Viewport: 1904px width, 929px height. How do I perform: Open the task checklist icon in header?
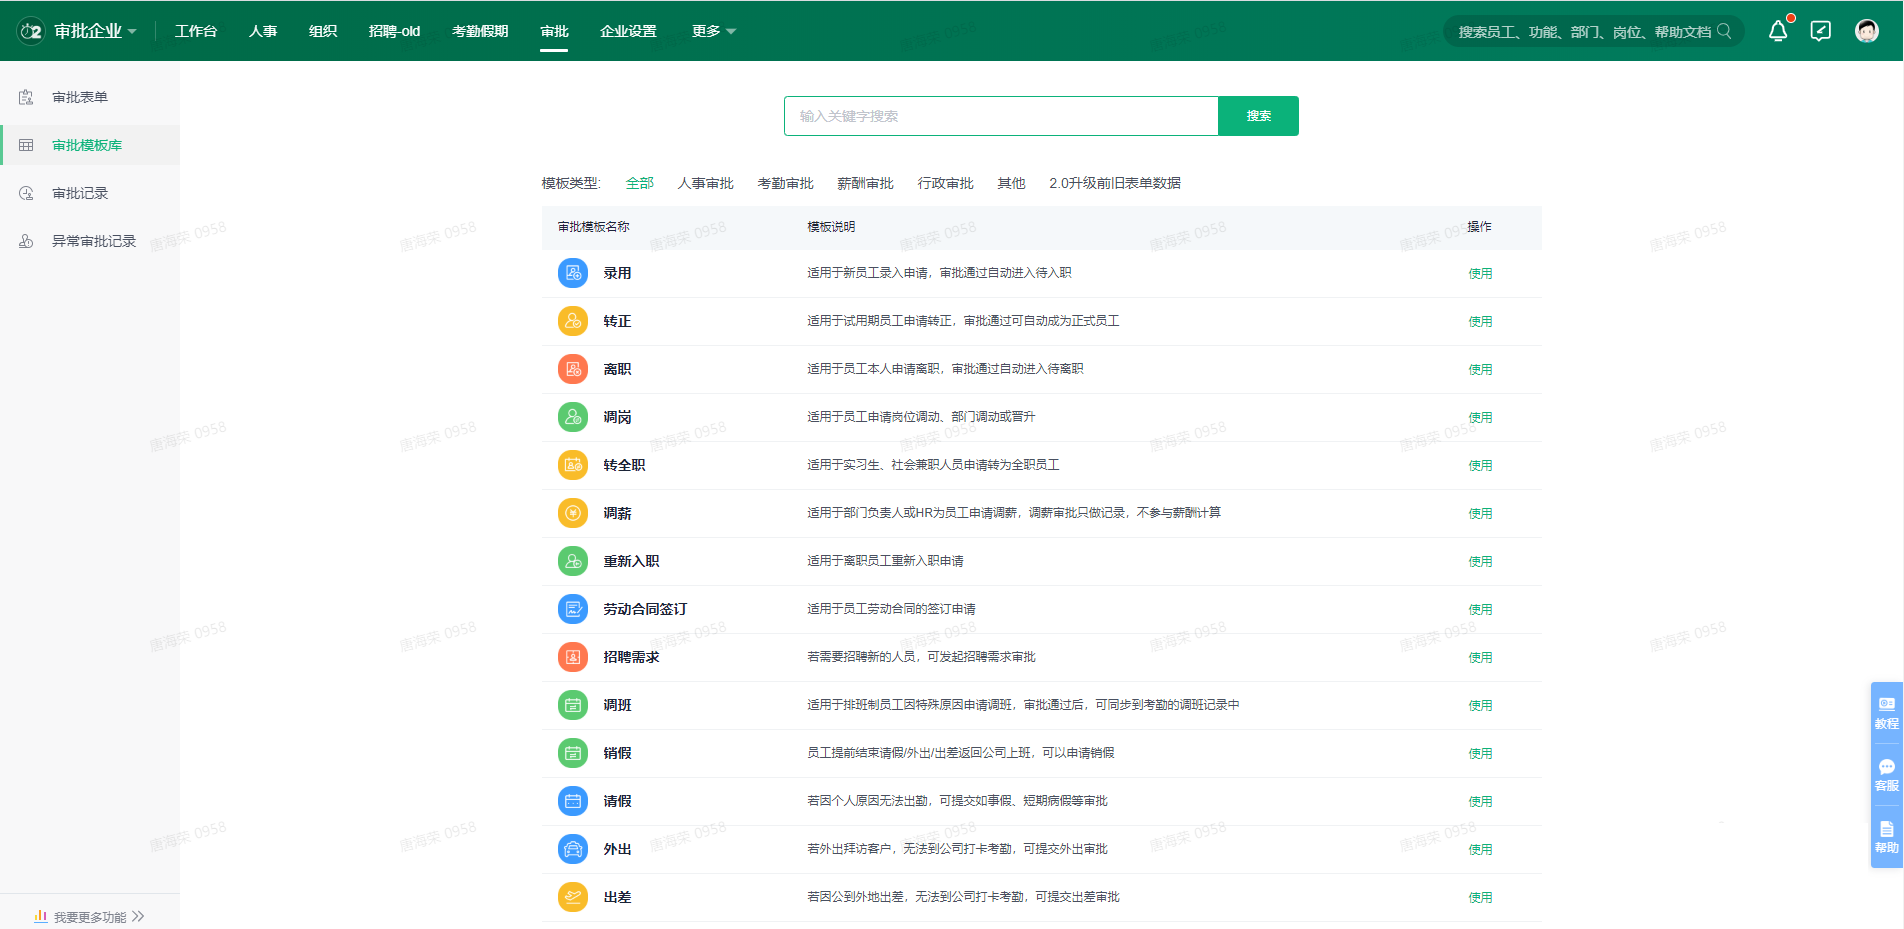tap(1821, 31)
